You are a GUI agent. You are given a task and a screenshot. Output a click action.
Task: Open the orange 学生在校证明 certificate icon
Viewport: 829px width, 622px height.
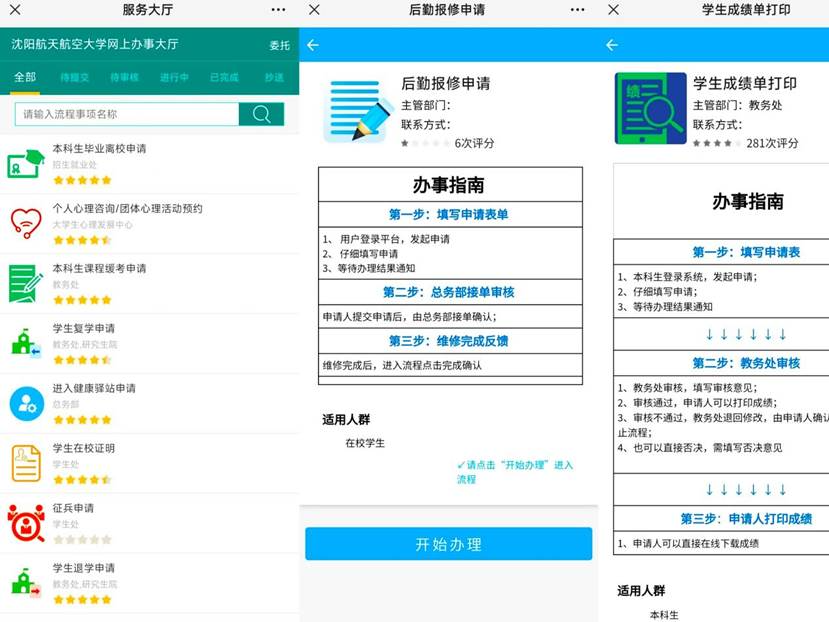26,462
